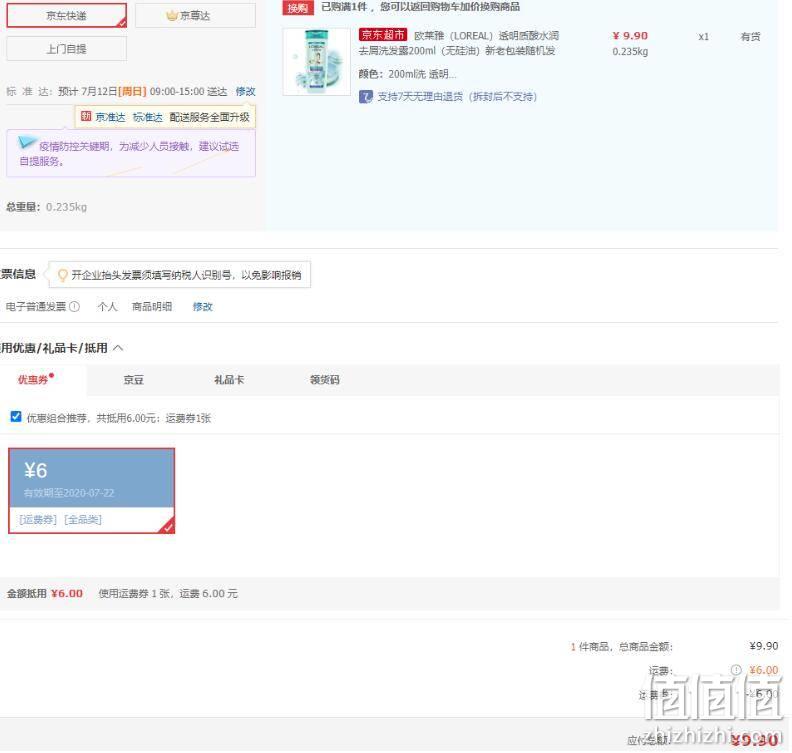Click the 总重量 0.235kg text

click(x=46, y=207)
